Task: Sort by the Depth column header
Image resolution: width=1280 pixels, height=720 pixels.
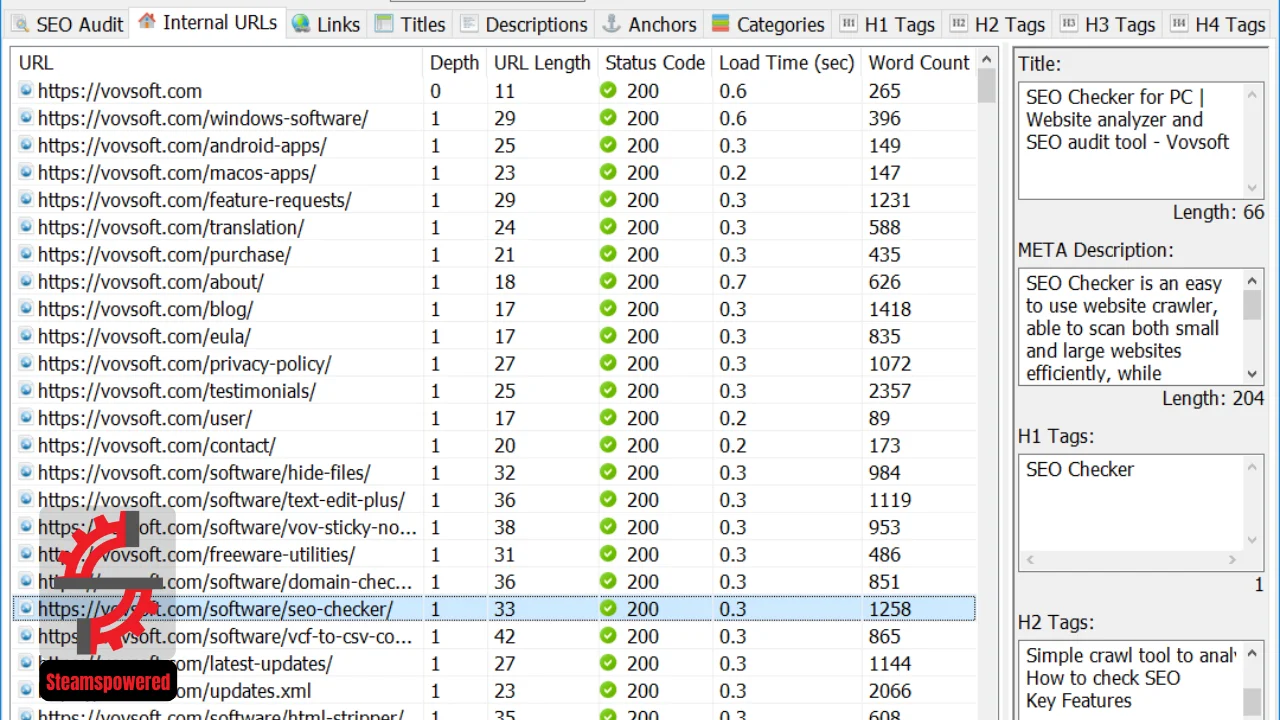Action: (x=455, y=62)
